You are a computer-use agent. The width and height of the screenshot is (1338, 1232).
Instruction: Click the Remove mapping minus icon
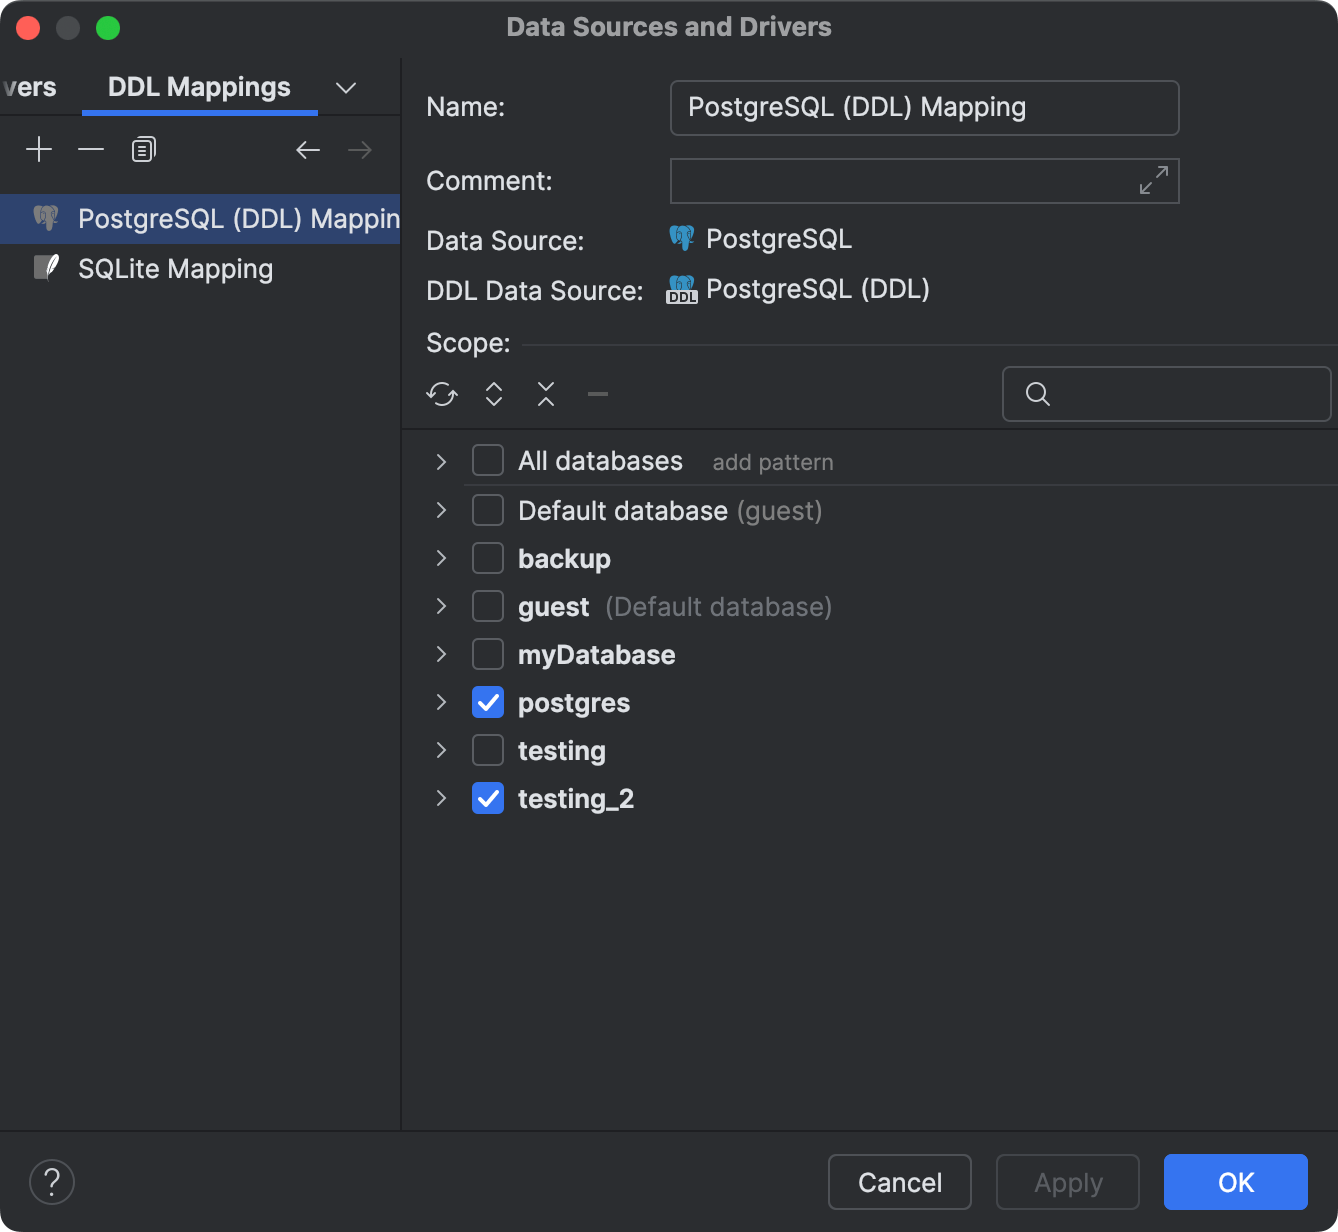tap(91, 149)
